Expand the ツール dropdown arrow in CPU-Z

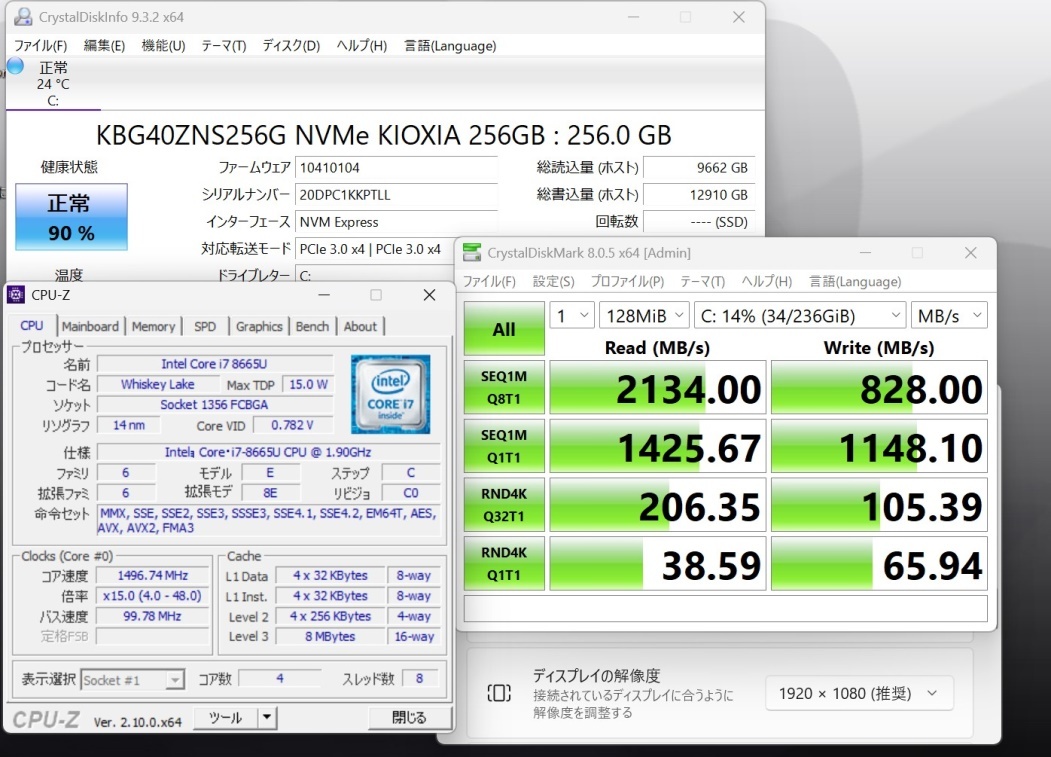[x=267, y=718]
